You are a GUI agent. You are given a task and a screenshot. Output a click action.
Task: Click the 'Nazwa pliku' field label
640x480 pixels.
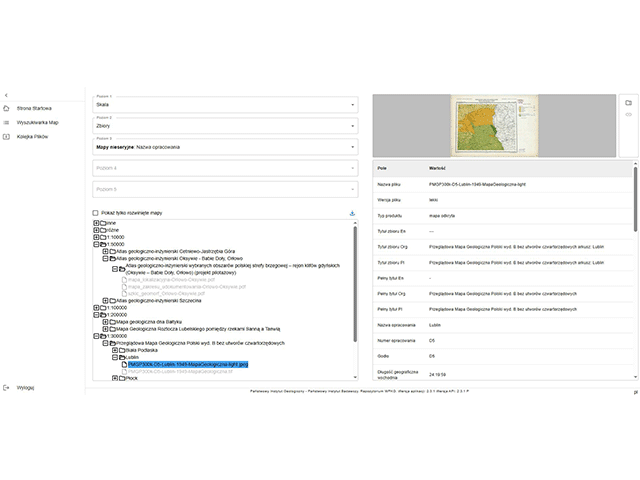click(389, 184)
